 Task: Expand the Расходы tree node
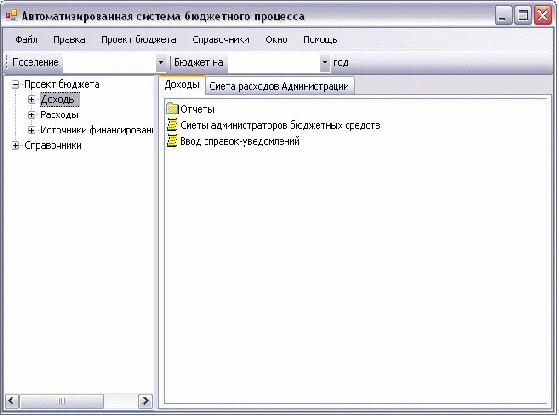(x=31, y=115)
